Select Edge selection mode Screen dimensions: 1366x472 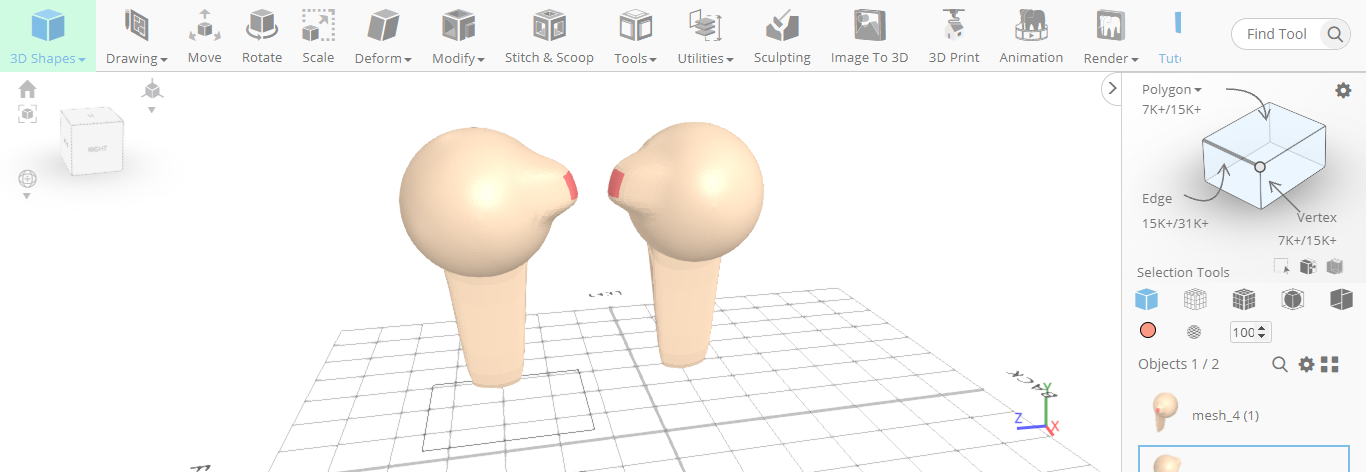click(1157, 199)
